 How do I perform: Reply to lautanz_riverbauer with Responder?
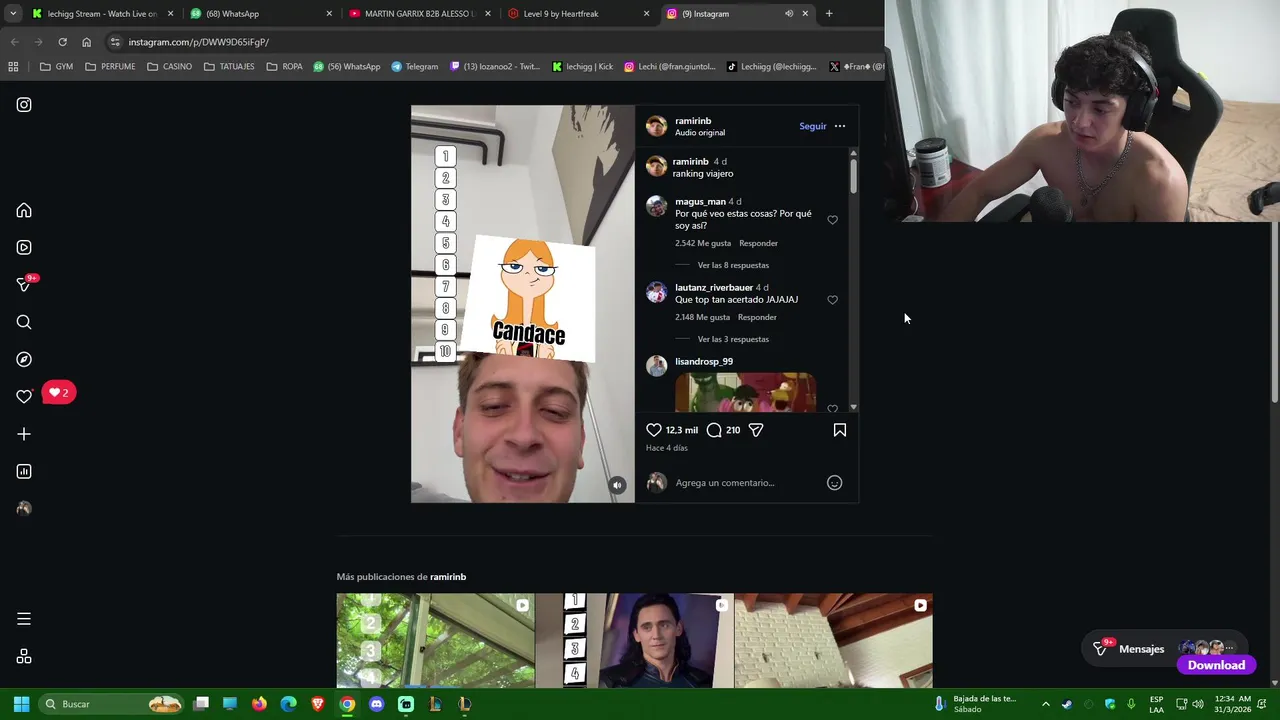click(x=757, y=317)
